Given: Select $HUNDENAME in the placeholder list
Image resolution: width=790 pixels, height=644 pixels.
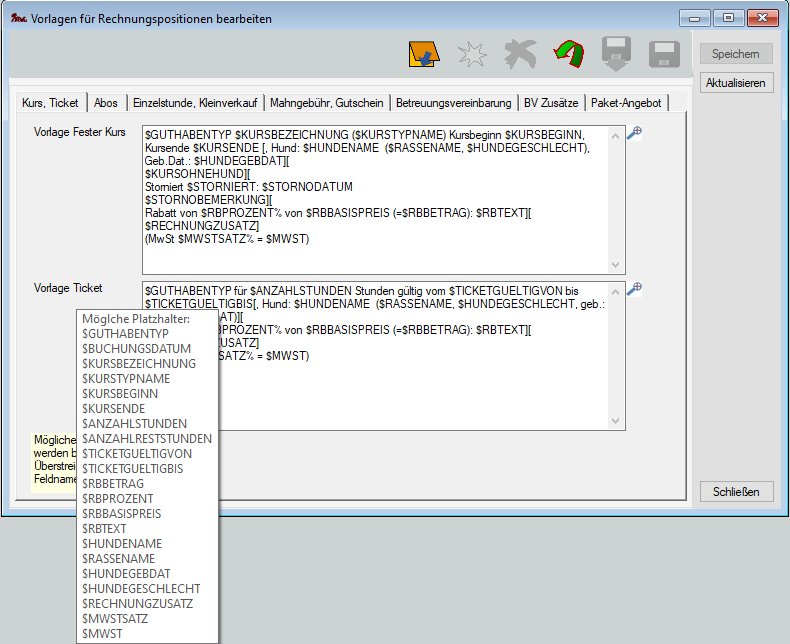Looking at the screenshot, I should (x=122, y=544).
